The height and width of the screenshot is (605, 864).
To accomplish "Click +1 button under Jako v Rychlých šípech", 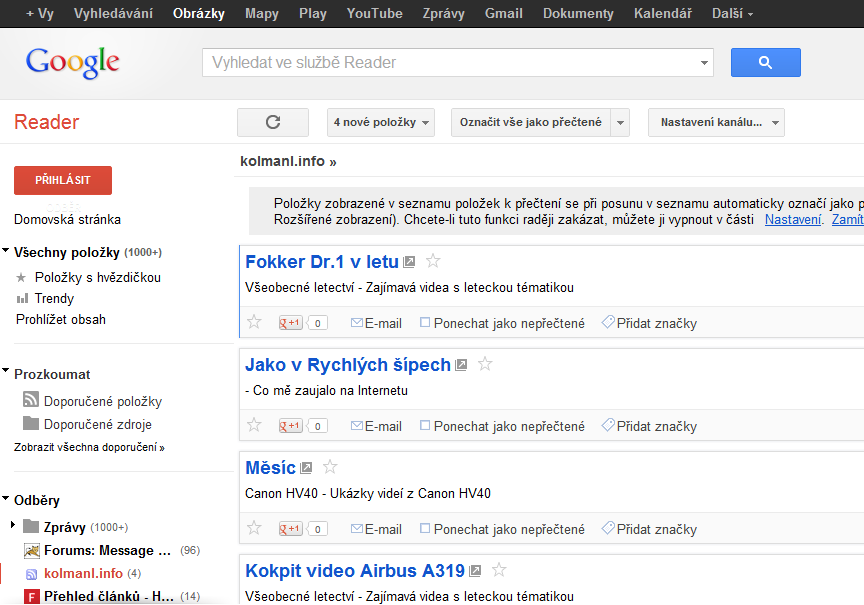I will 291,426.
